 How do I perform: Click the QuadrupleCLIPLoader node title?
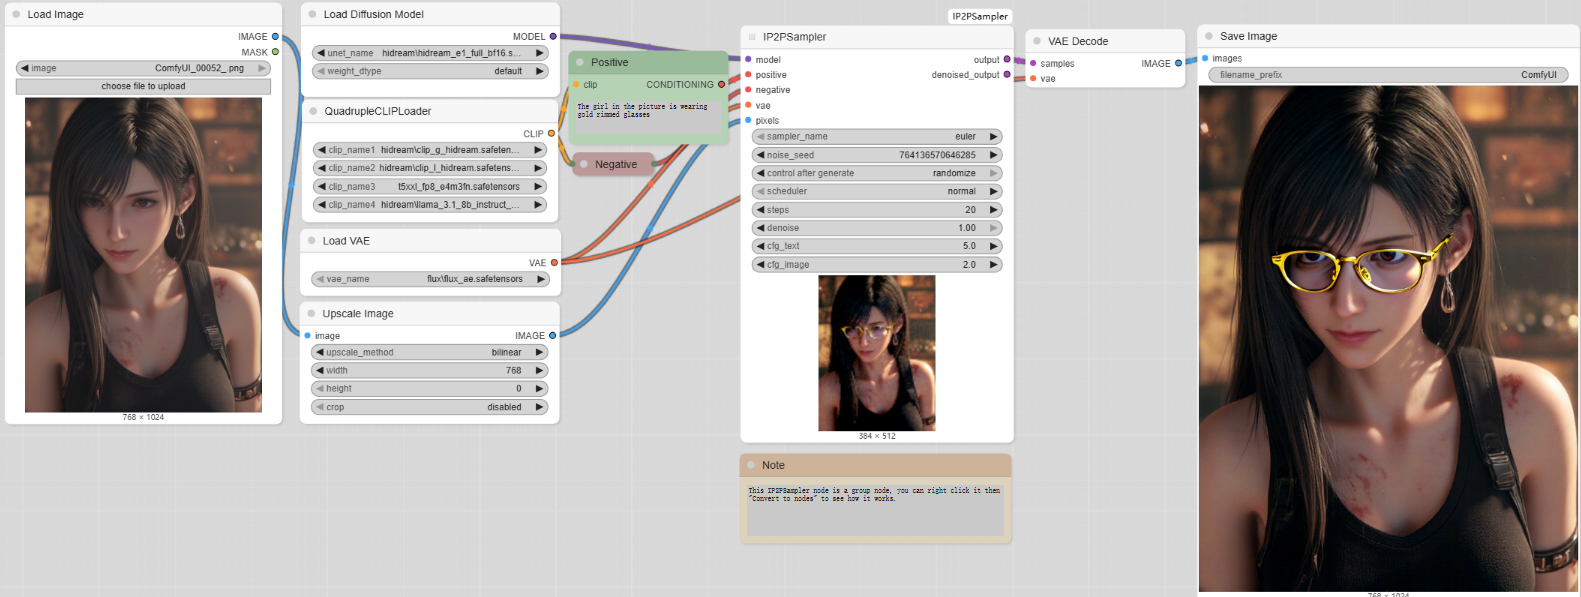click(378, 111)
